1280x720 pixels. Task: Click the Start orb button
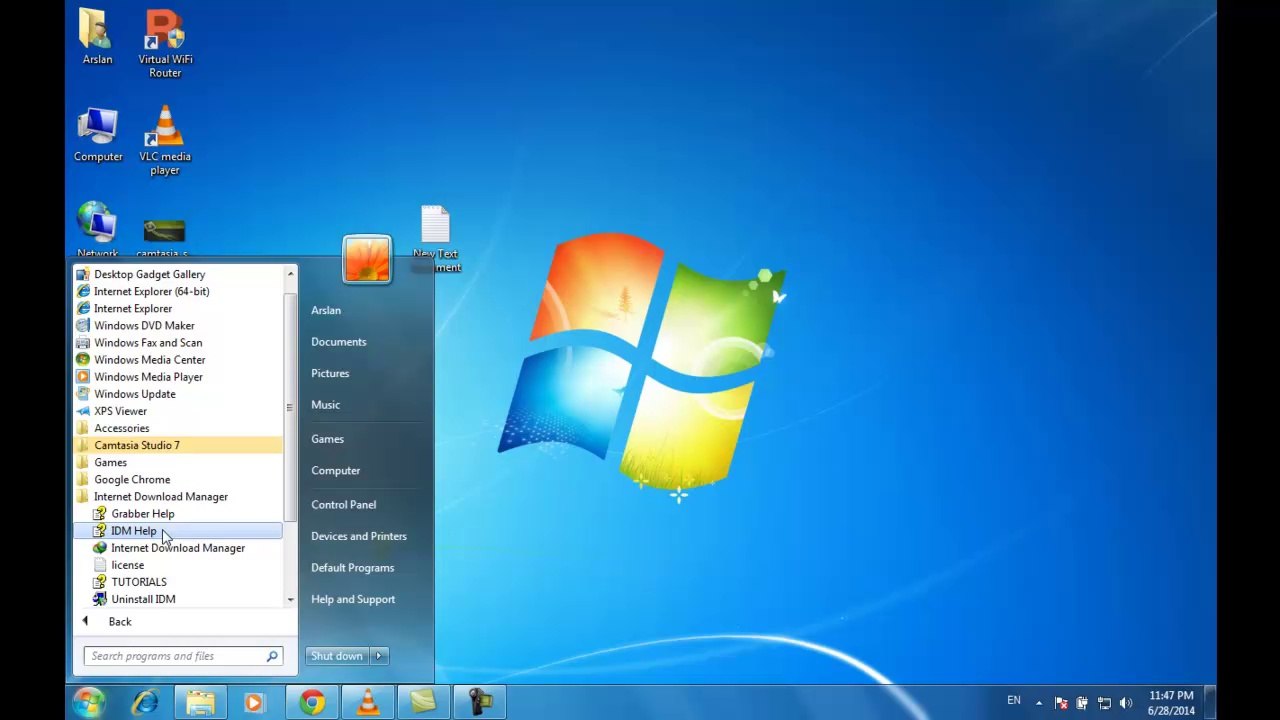[88, 702]
